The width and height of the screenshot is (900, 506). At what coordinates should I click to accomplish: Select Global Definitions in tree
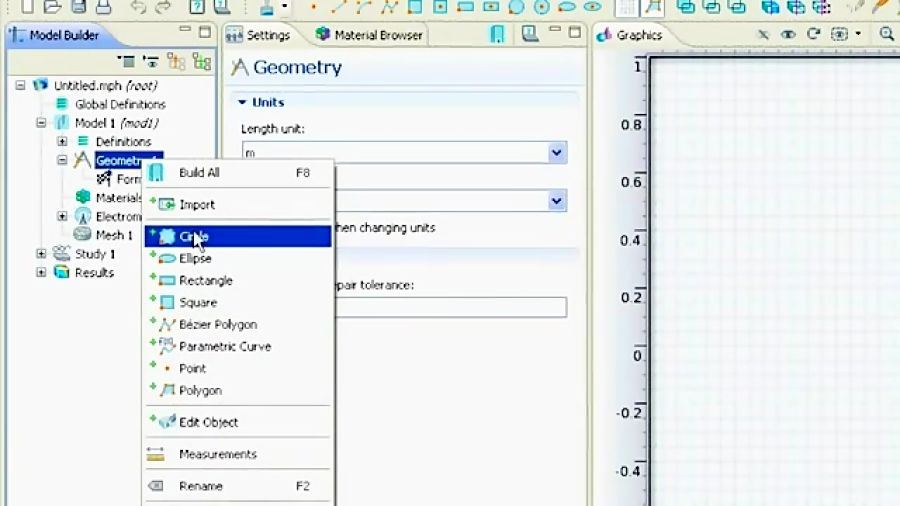pos(120,104)
